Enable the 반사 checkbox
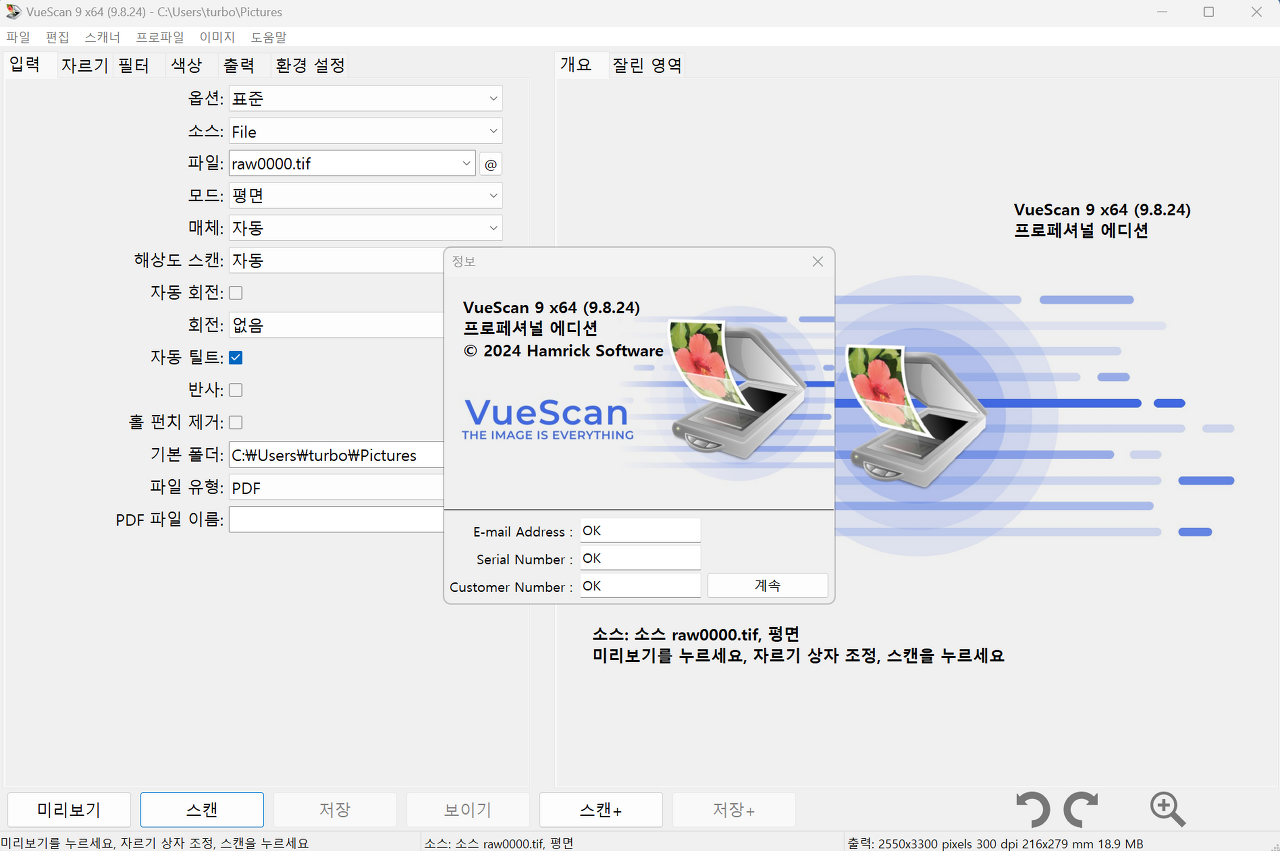Image resolution: width=1280 pixels, height=851 pixels. [x=236, y=390]
